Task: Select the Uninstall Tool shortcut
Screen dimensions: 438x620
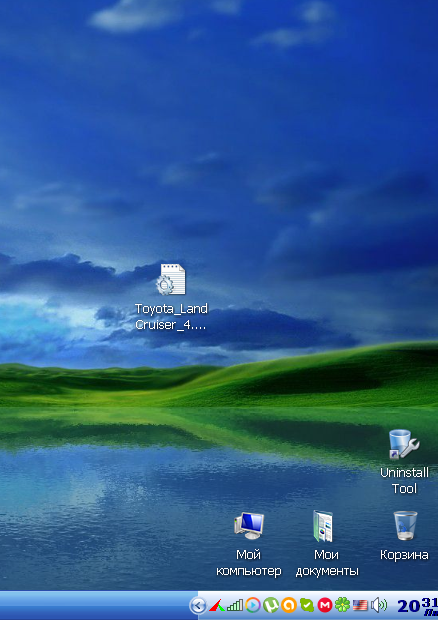Action: tap(404, 445)
